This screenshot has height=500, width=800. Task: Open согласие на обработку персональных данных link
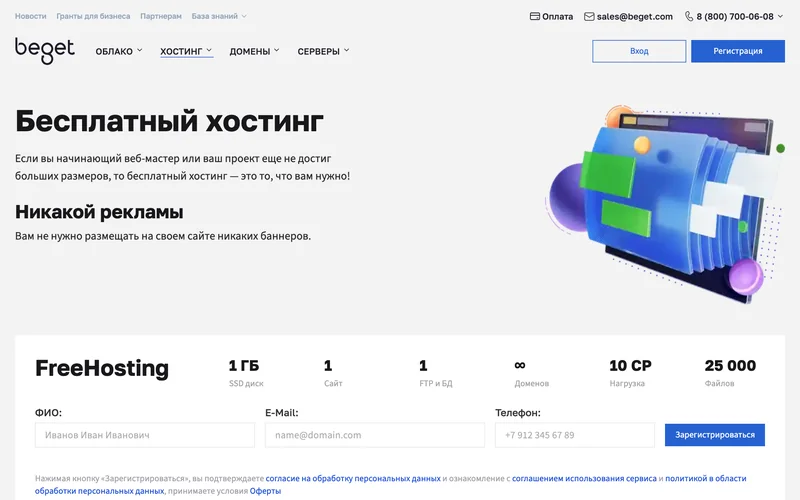point(353,479)
